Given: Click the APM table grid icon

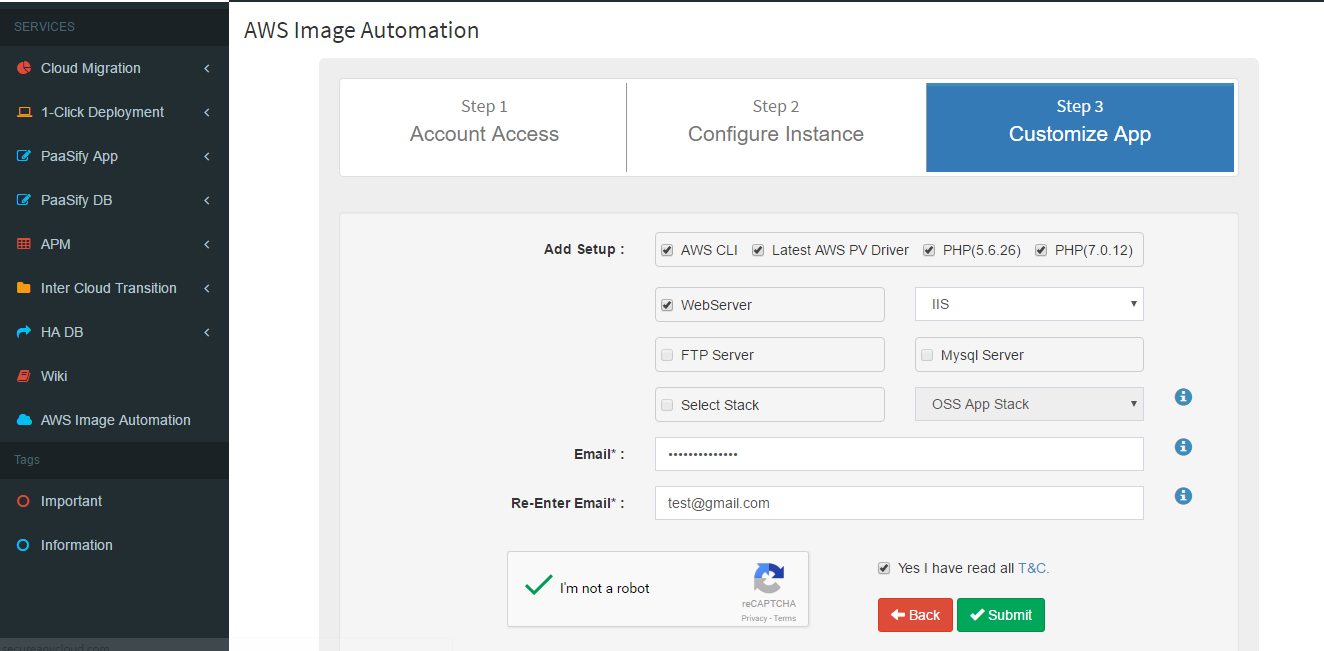Looking at the screenshot, I should coord(24,244).
